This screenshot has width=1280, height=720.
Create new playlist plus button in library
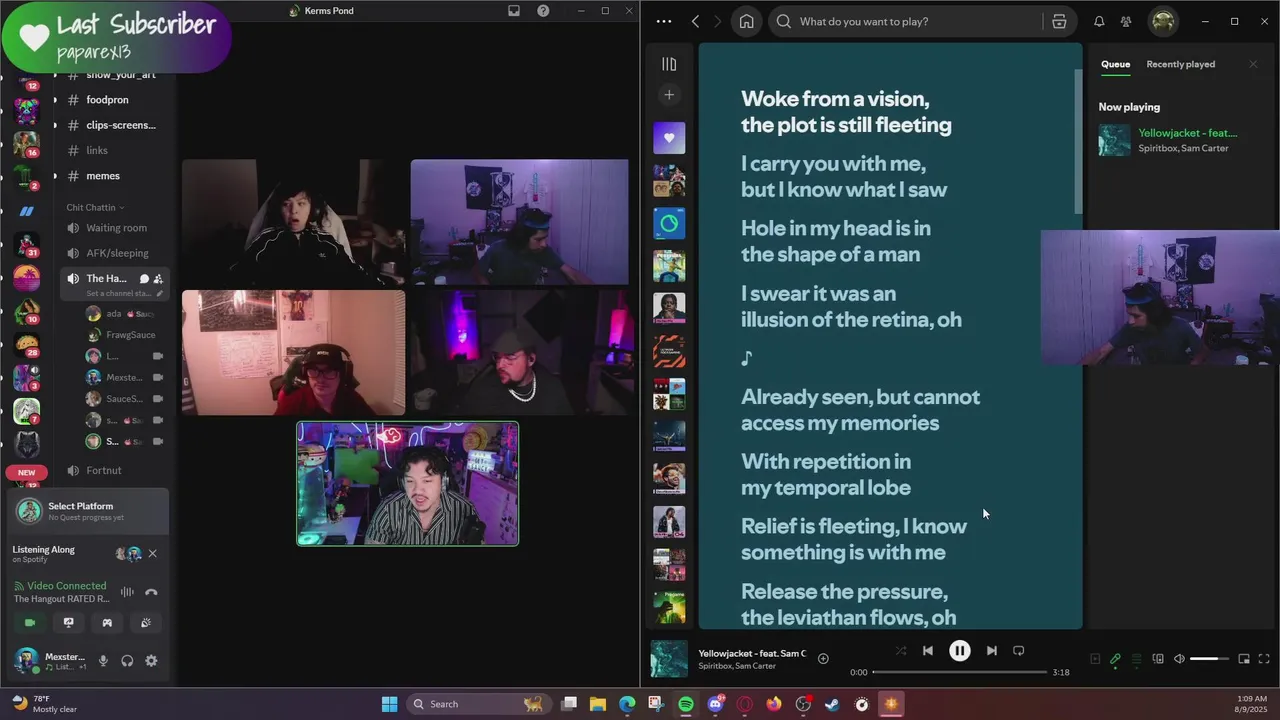pyautogui.click(x=669, y=95)
